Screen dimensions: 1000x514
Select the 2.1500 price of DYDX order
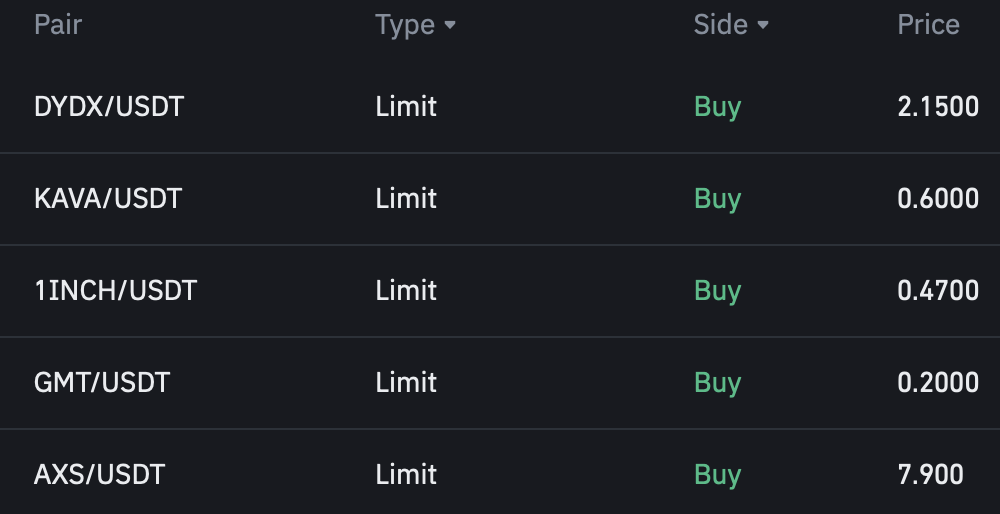point(938,107)
